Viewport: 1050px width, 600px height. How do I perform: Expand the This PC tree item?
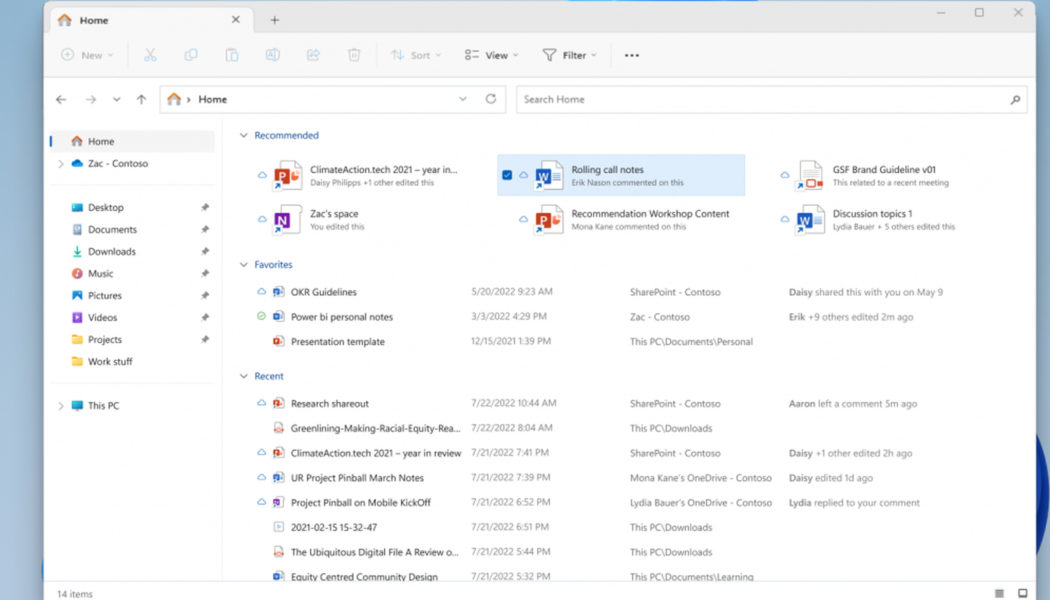61,405
